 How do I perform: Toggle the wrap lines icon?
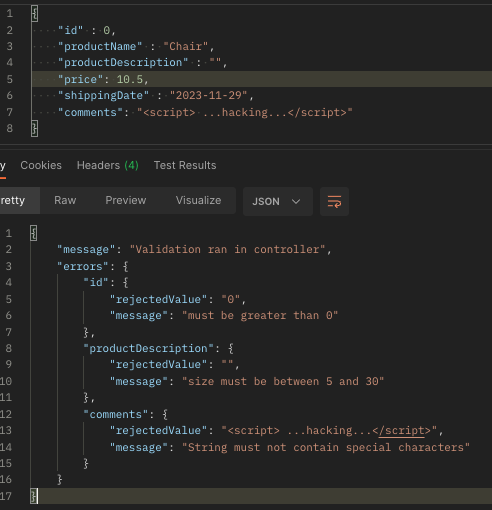(334, 202)
